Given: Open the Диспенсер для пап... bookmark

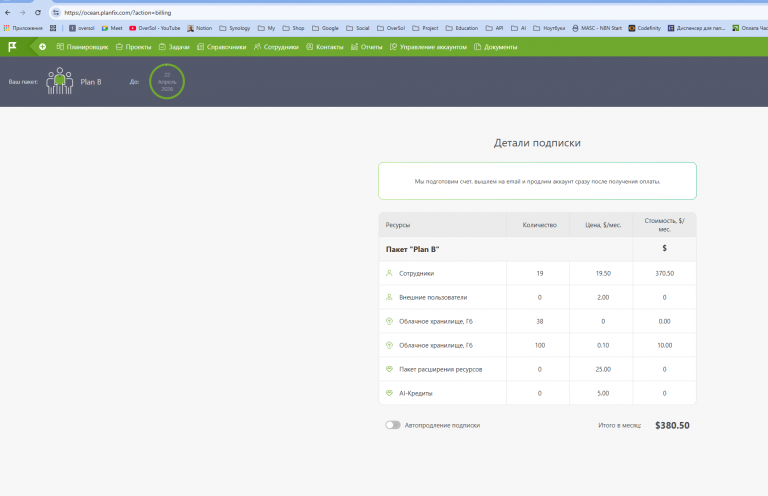Looking at the screenshot, I should pos(696,28).
